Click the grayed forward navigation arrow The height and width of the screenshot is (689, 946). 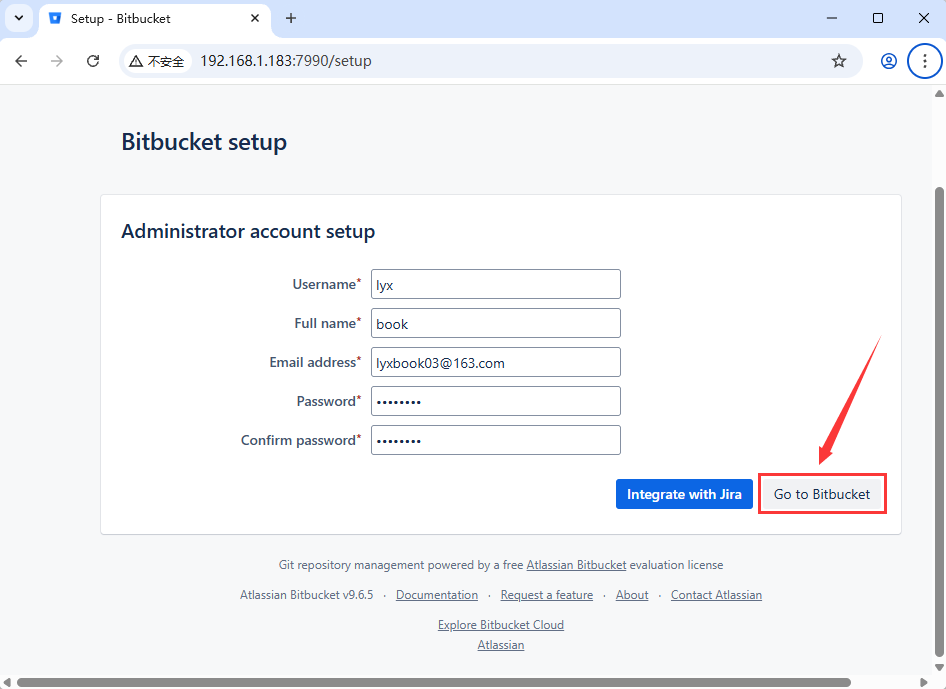click(x=57, y=60)
